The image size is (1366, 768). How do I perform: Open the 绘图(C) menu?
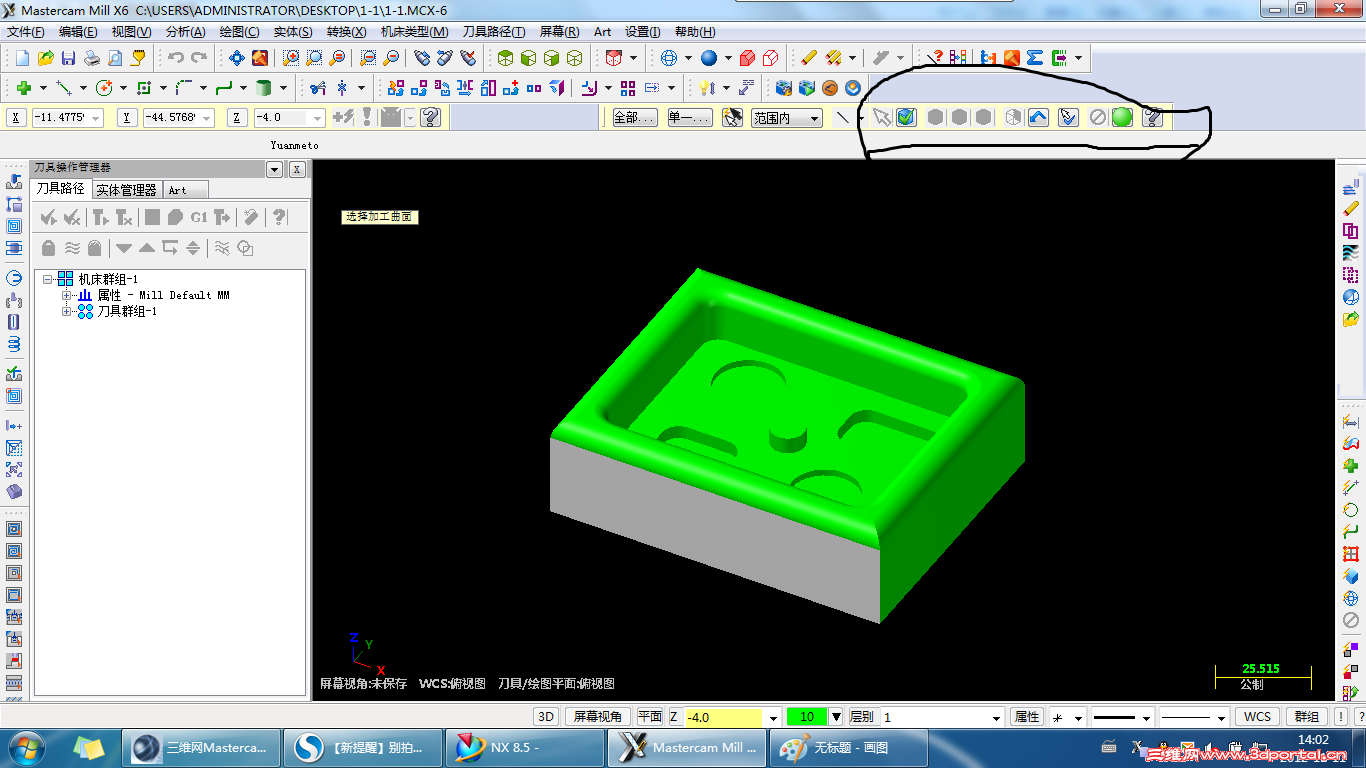[239, 32]
